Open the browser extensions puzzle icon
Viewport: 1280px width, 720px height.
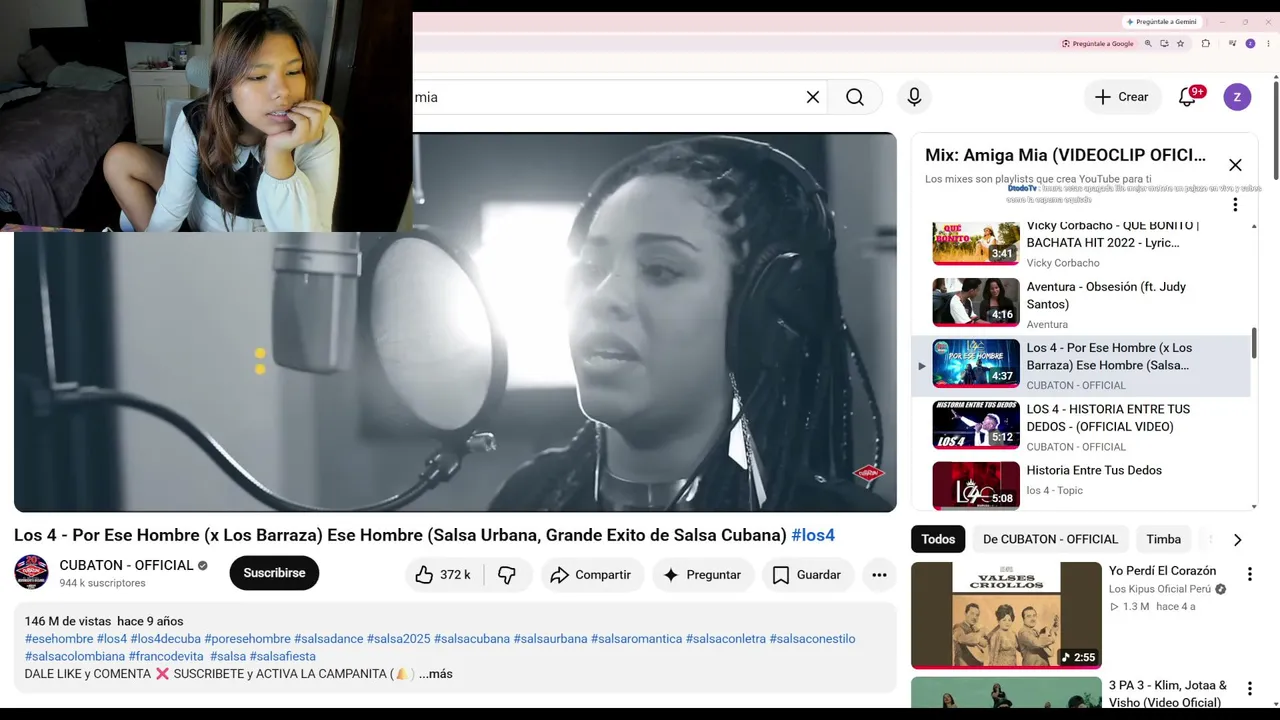(1205, 44)
